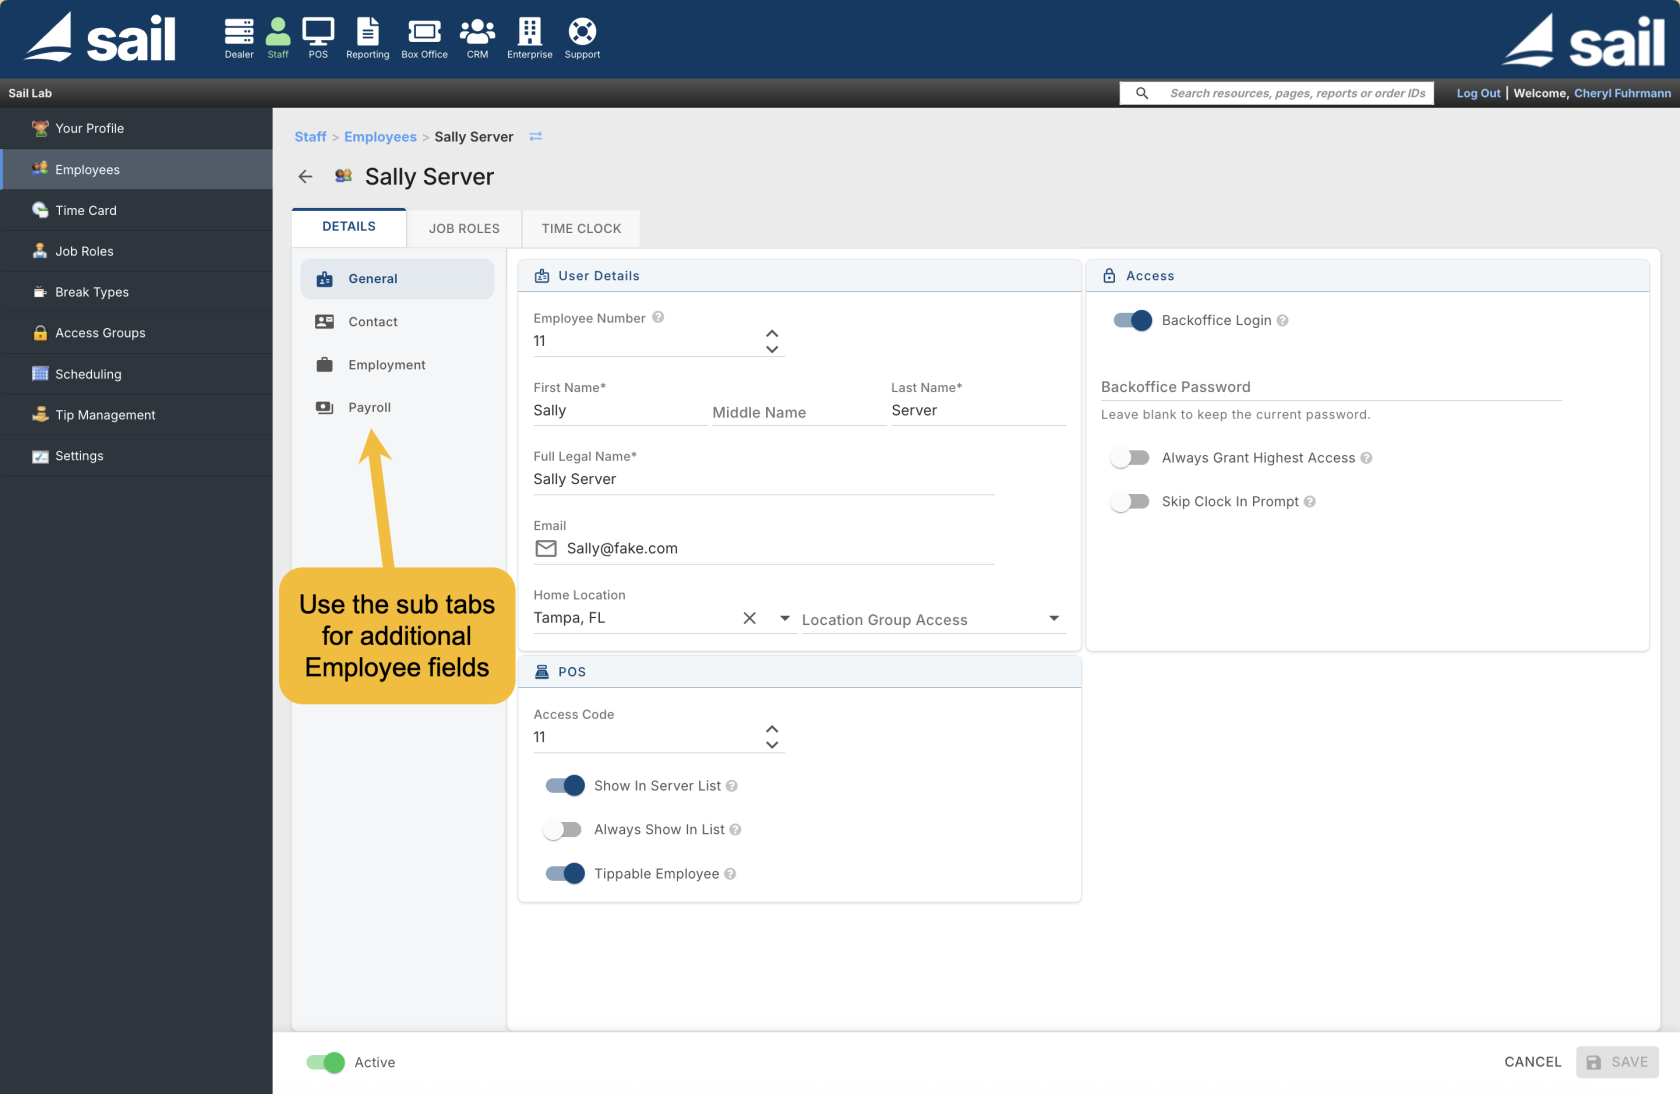Click the SAVE button

[1617, 1062]
